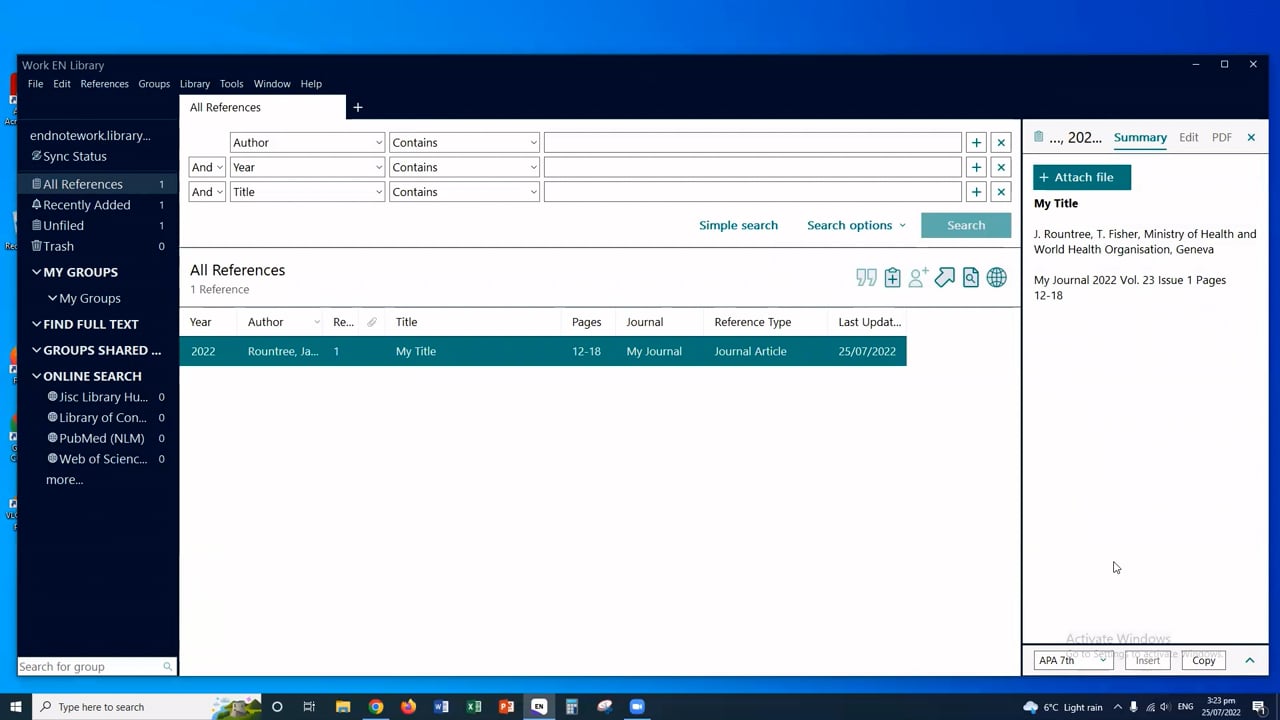Collapse the ONLINE SEARCH section
This screenshot has height=720, width=1280.
pos(36,376)
